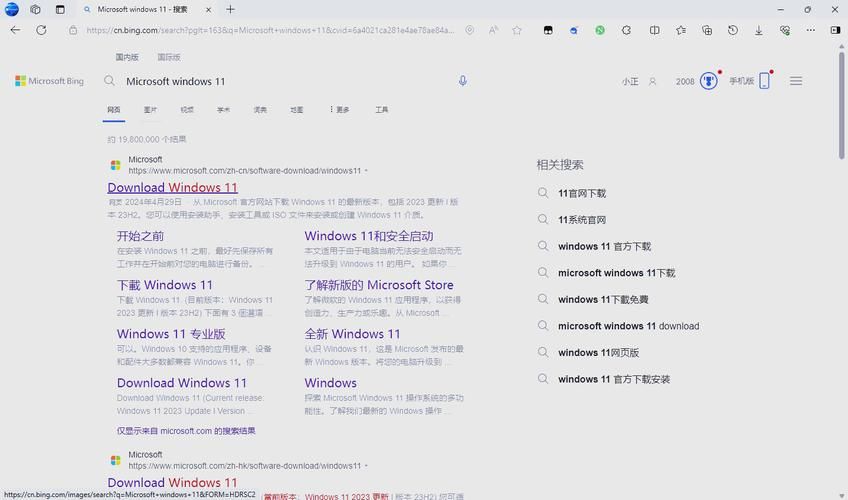Open the 工具 tools option
Viewport: 848px width, 500px height.
[x=381, y=110]
